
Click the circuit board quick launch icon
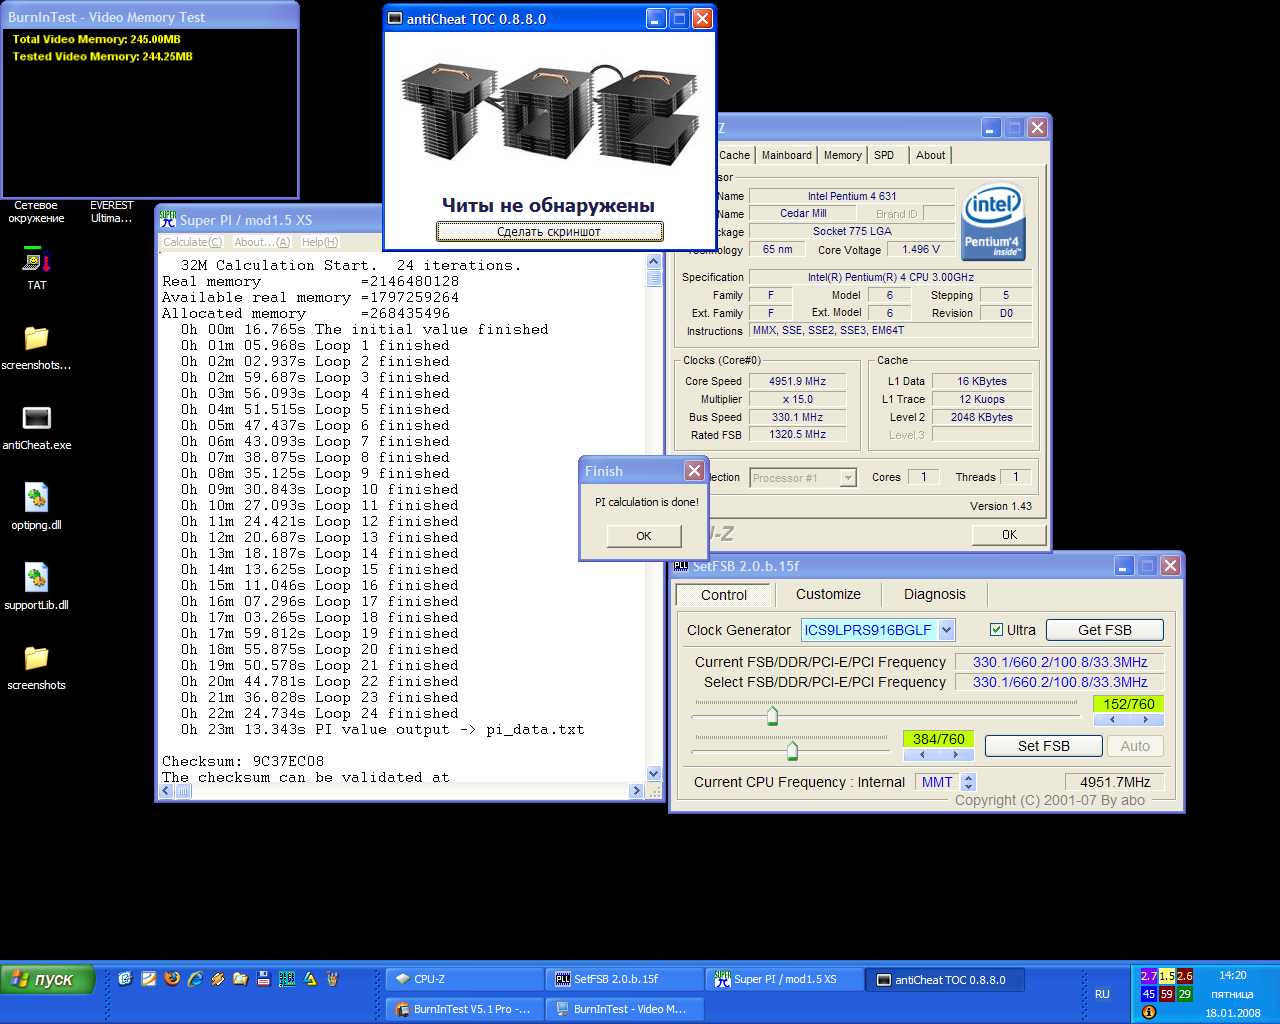287,979
